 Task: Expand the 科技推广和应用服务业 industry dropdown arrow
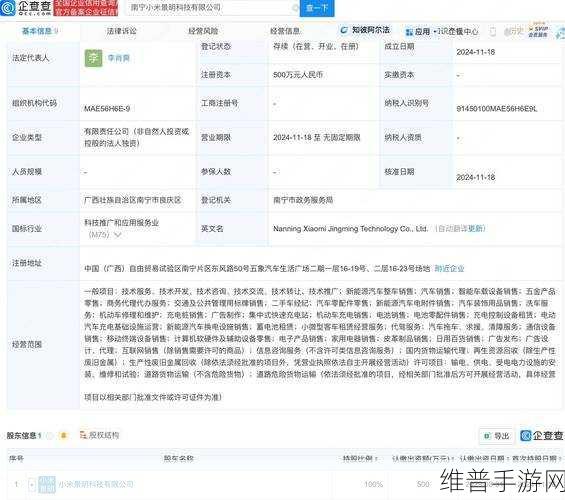point(117,235)
